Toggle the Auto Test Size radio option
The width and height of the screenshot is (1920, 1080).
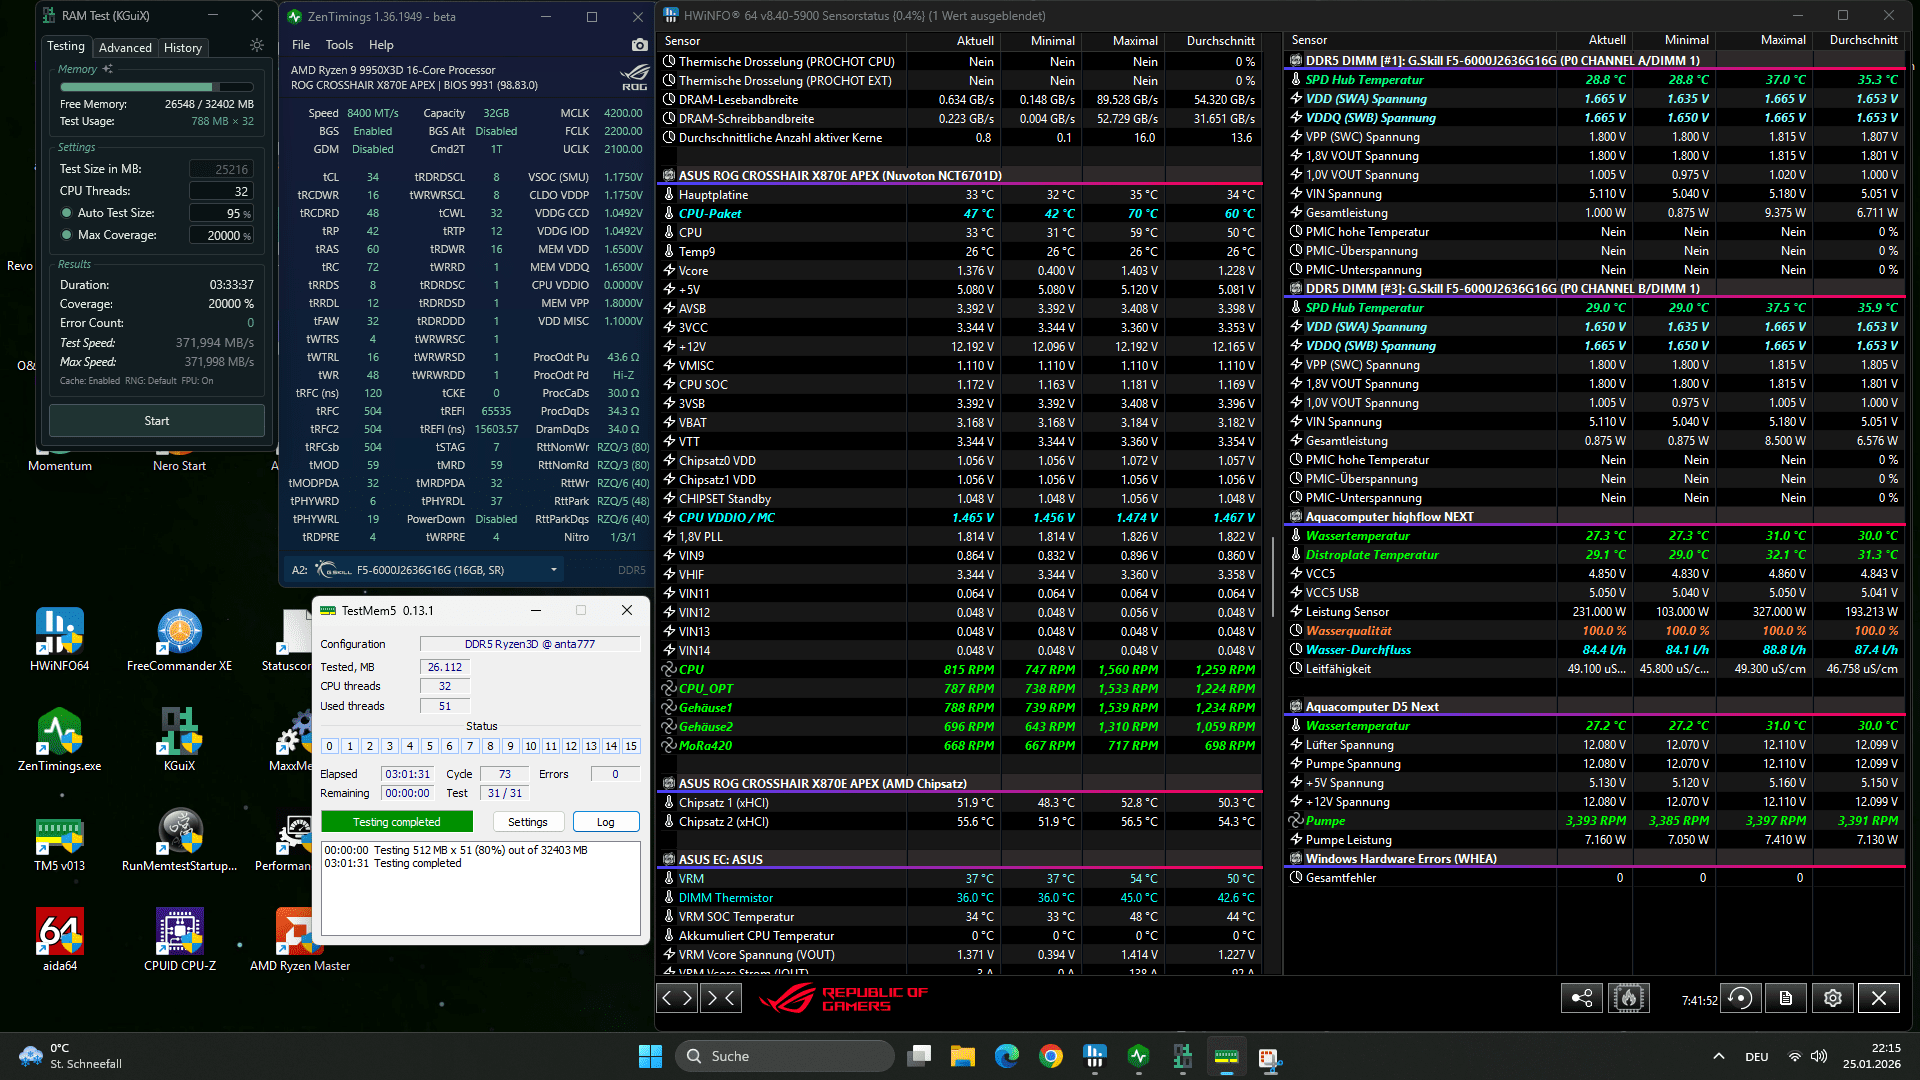[x=67, y=213]
